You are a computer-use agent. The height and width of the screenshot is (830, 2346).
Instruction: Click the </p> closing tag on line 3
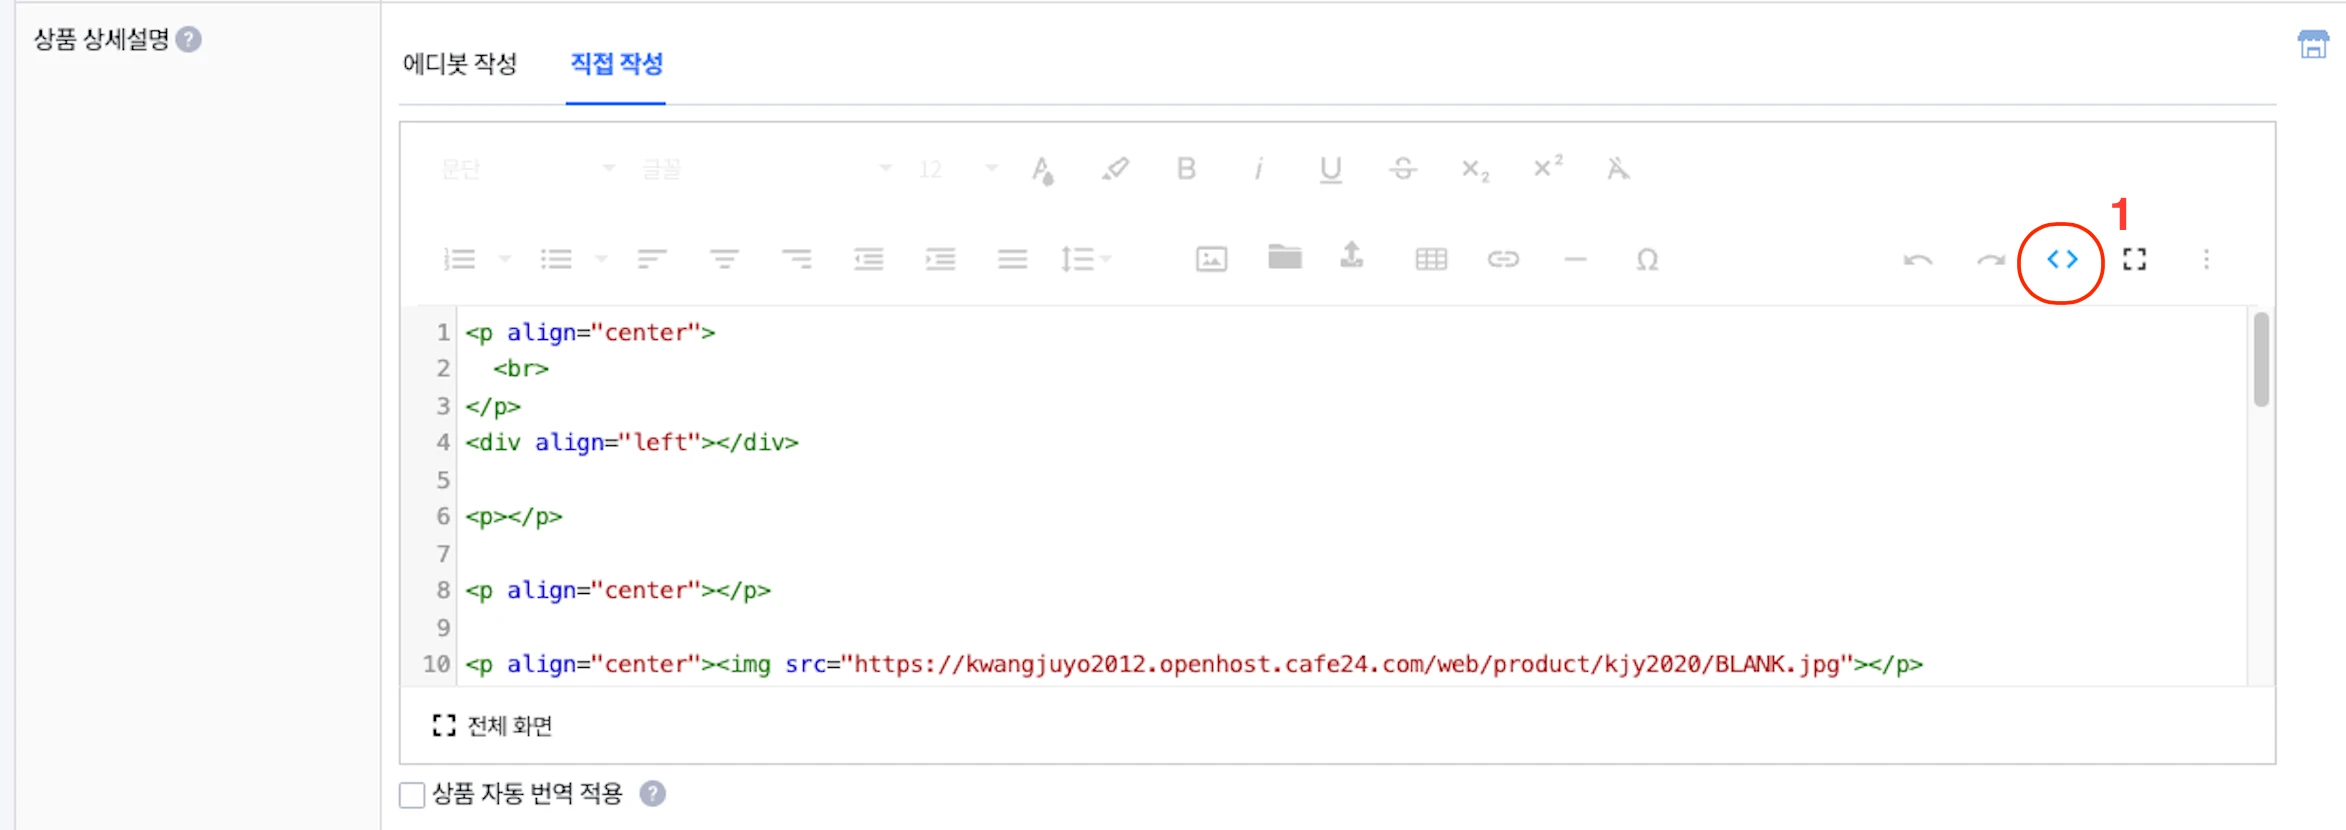493,407
